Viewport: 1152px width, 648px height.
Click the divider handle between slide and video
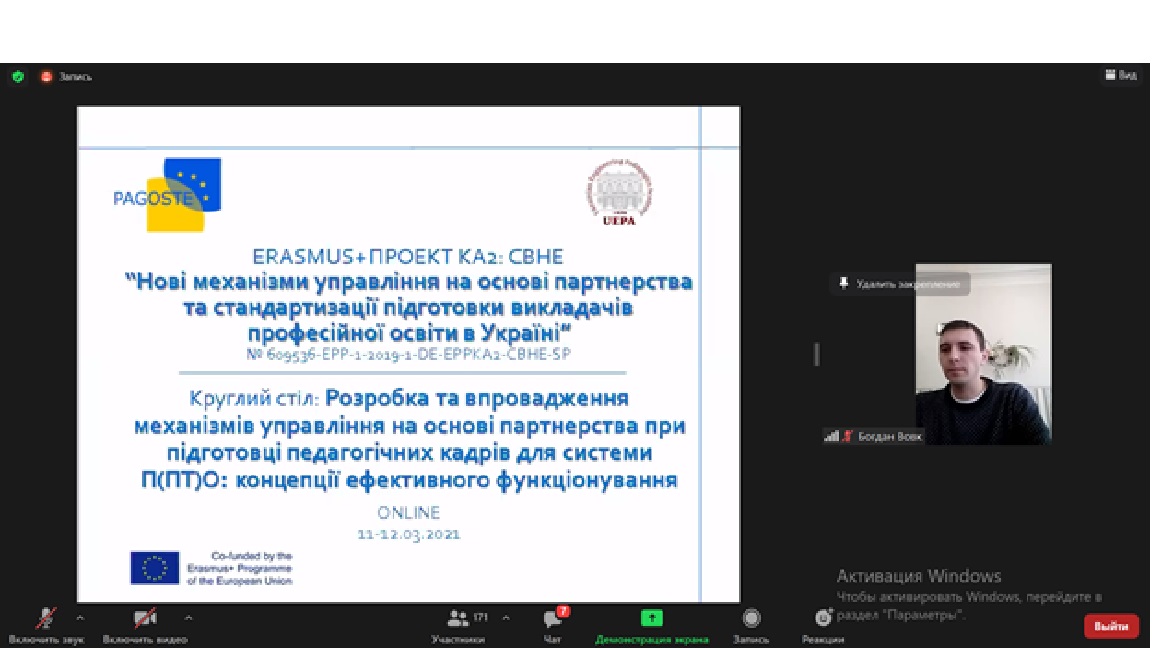pos(816,354)
